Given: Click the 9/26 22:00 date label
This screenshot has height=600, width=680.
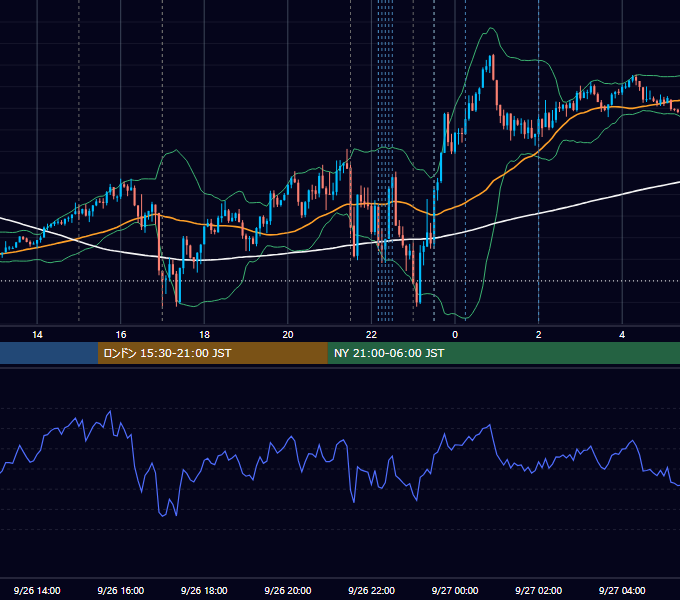Looking at the screenshot, I should click(x=371, y=590).
